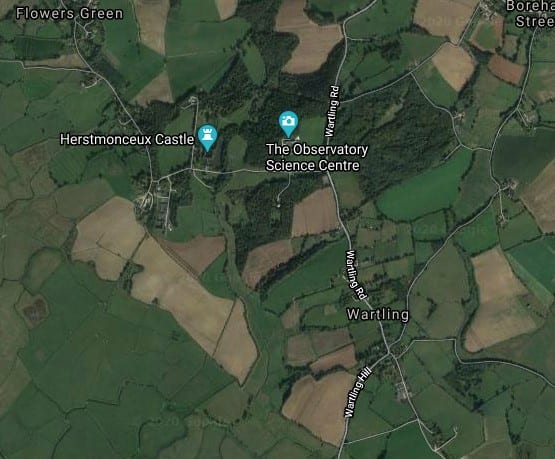555x459 pixels.
Task: Click the large bright green field east of Wartling Rd
Action: (x=425, y=187)
